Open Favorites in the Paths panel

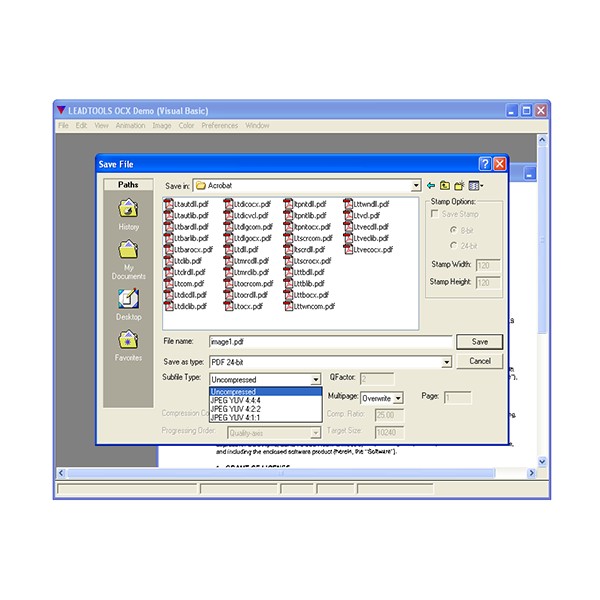tap(129, 341)
